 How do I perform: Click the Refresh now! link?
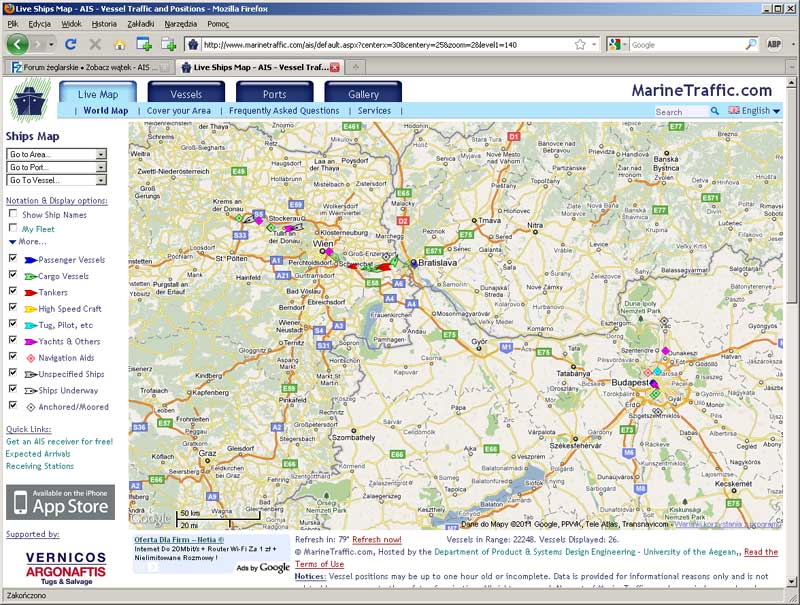[377, 540]
